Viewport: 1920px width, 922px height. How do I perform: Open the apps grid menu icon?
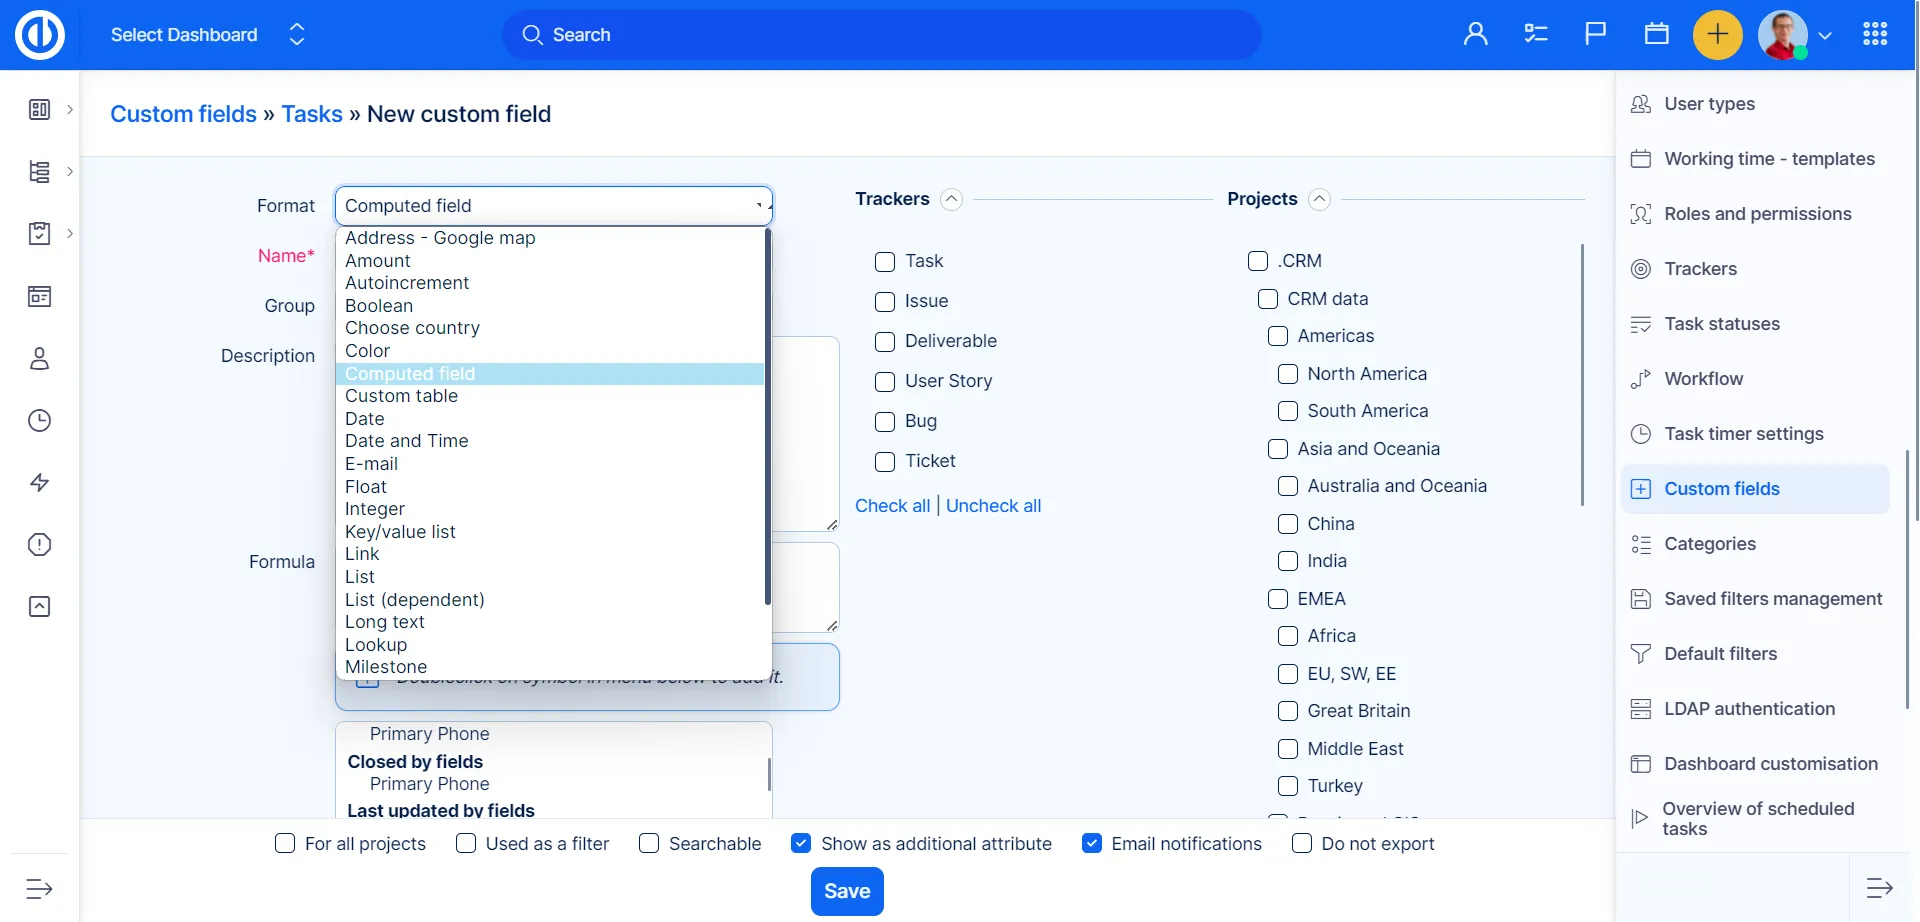[x=1875, y=35]
